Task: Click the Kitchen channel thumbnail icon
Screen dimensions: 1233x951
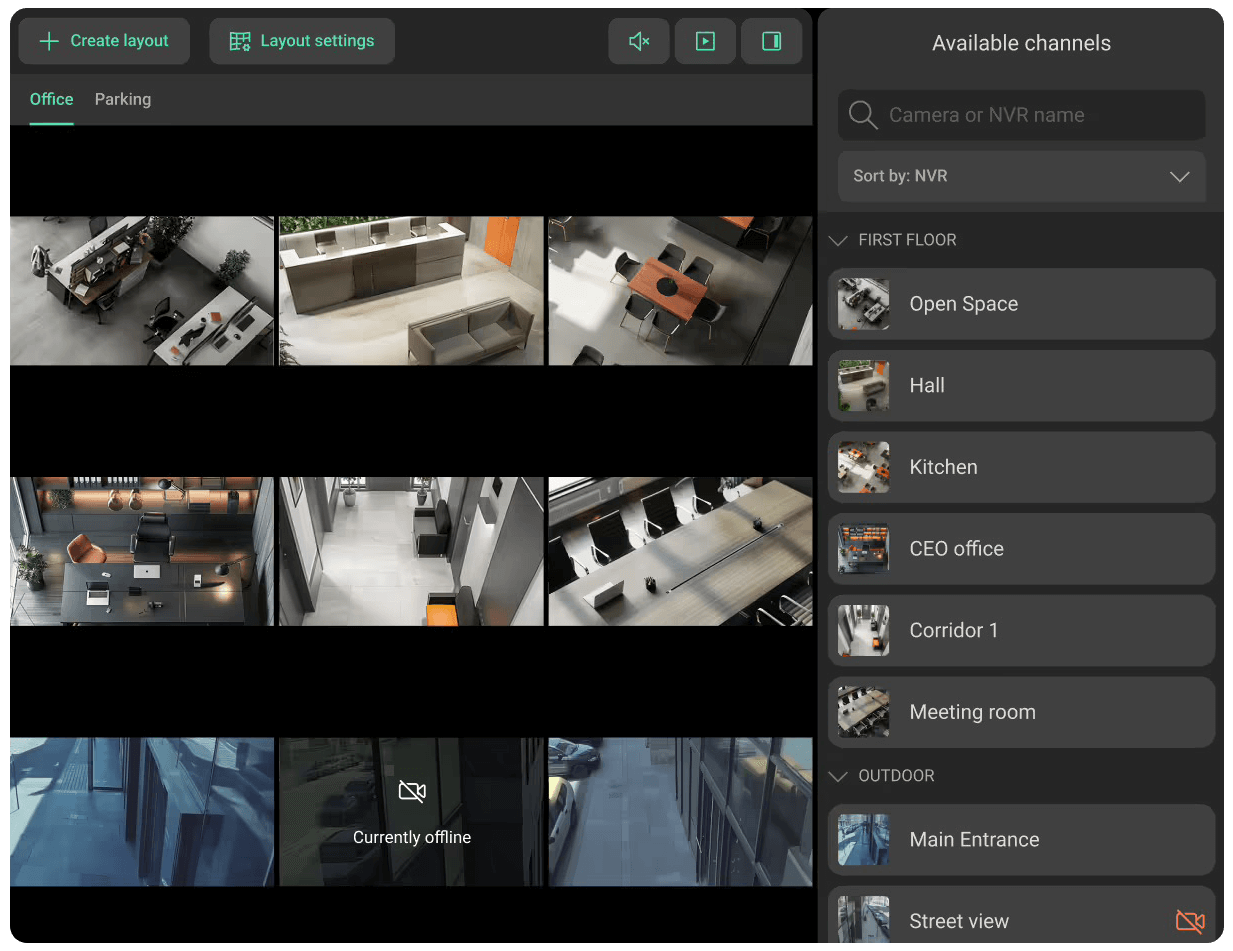Action: coord(863,467)
